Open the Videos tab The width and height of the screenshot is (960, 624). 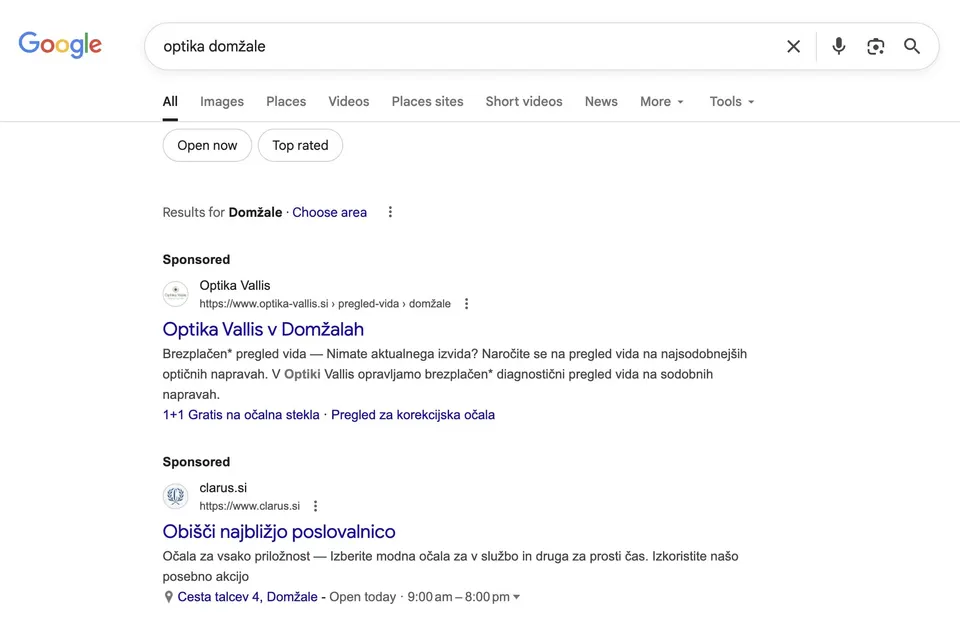(x=348, y=102)
